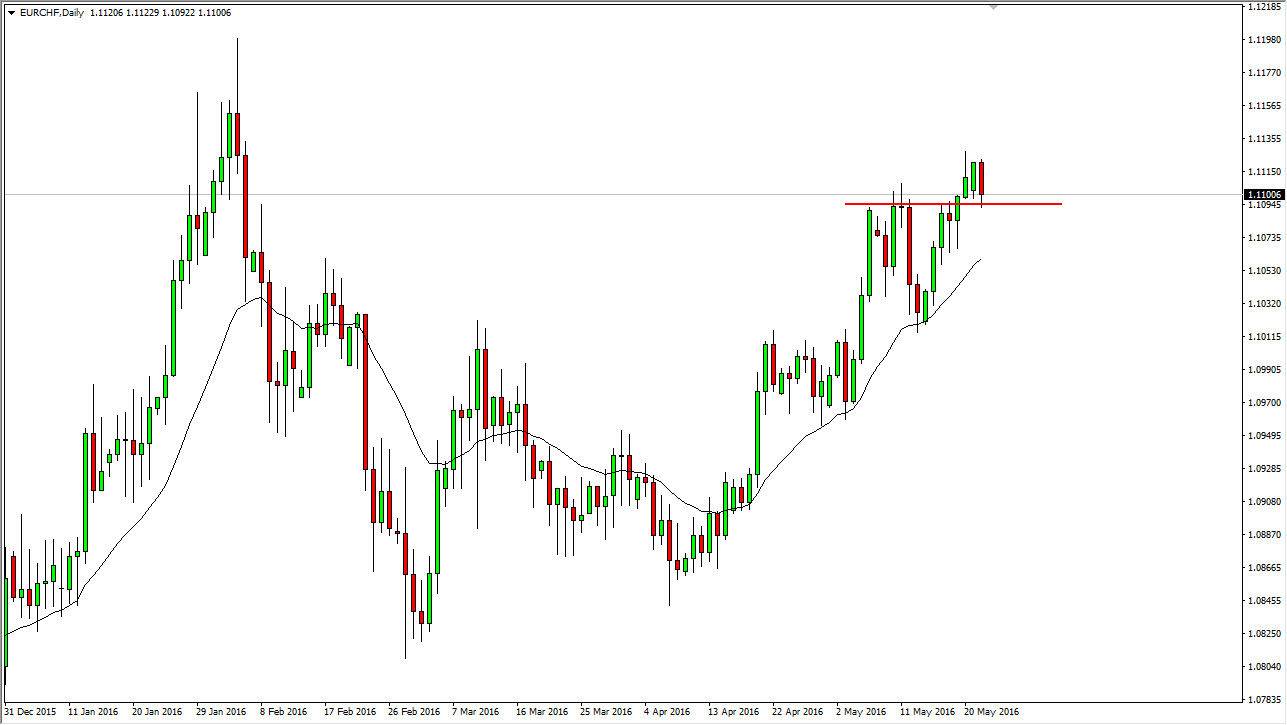The image size is (1287, 725).
Task: Click the chart shift marker triangle
Action: click(993, 8)
